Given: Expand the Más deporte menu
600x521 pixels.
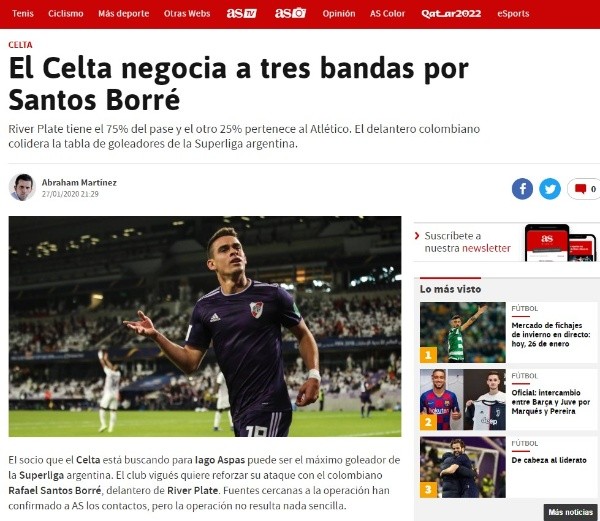Looking at the screenshot, I should [x=124, y=14].
